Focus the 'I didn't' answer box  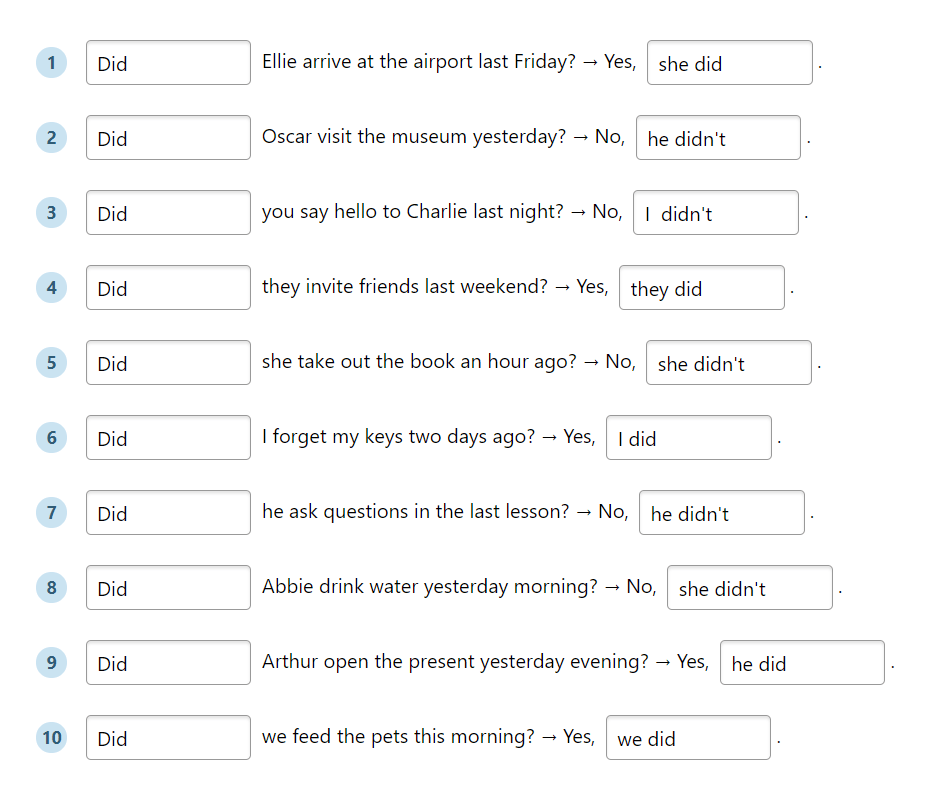click(x=716, y=213)
